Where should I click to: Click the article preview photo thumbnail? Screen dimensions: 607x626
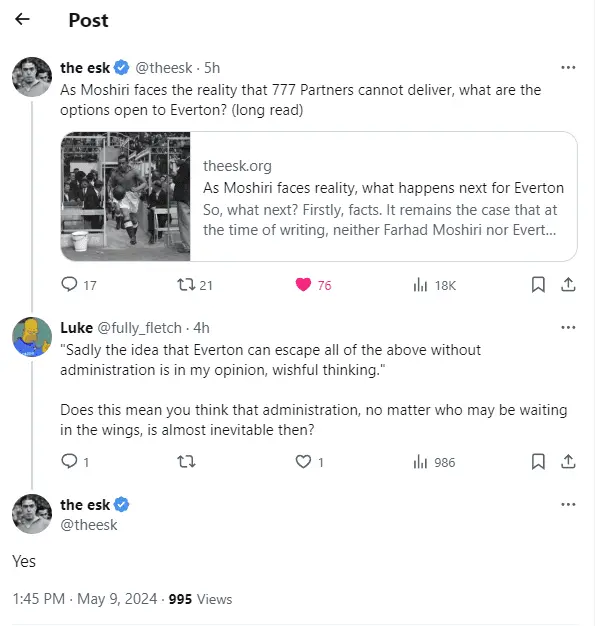point(126,197)
